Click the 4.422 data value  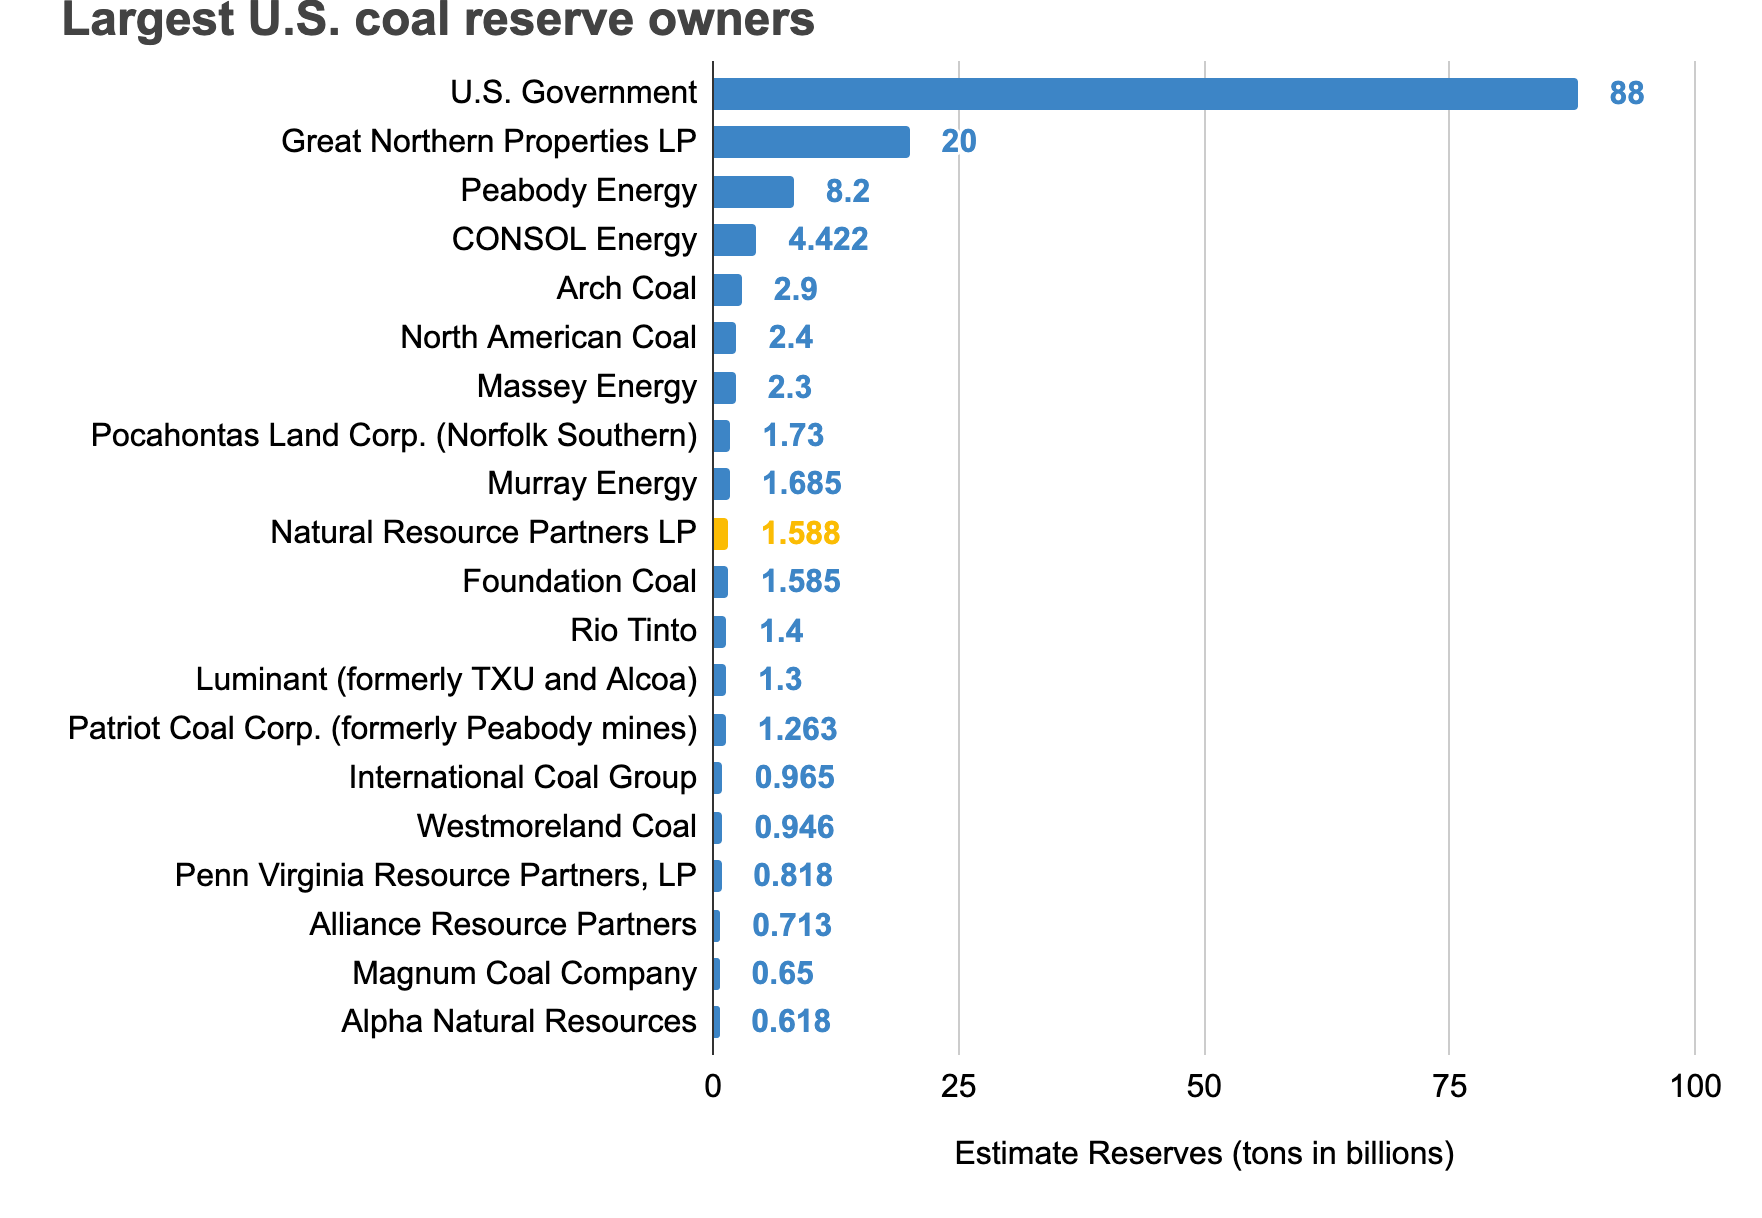828,240
